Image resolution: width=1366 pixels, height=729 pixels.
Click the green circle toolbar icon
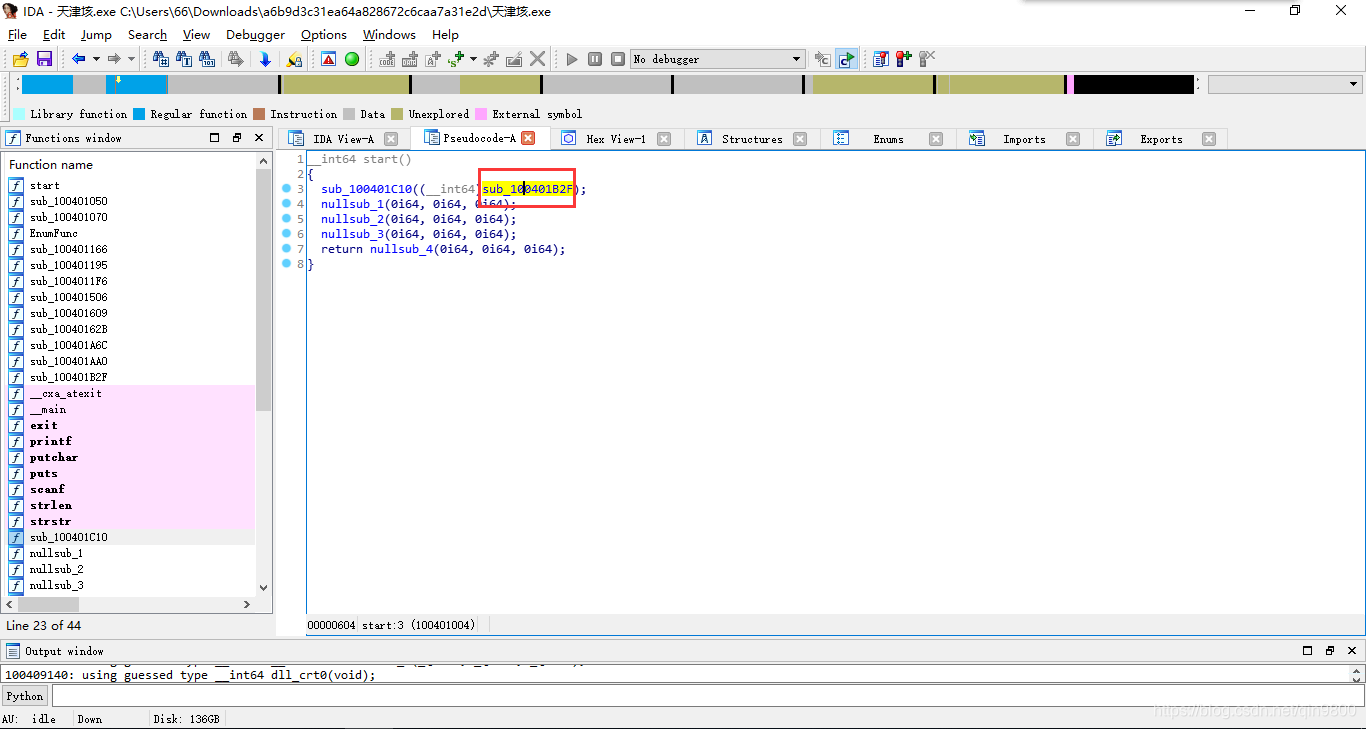point(352,59)
